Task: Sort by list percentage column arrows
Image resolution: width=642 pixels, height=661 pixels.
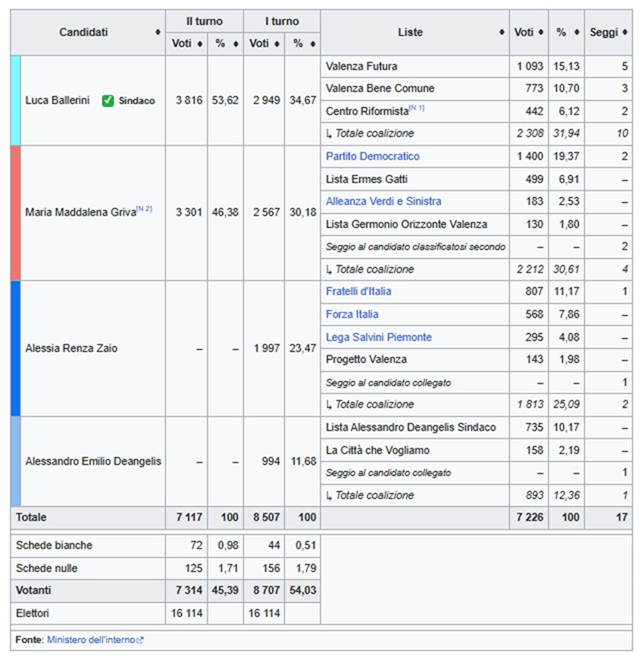Action: 577,32
